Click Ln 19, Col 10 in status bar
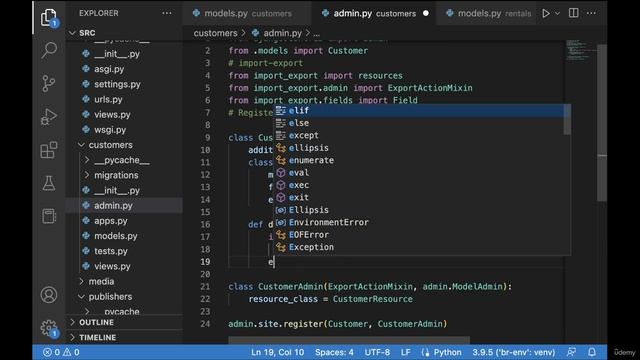Viewport: 640px width, 360px height. point(278,352)
